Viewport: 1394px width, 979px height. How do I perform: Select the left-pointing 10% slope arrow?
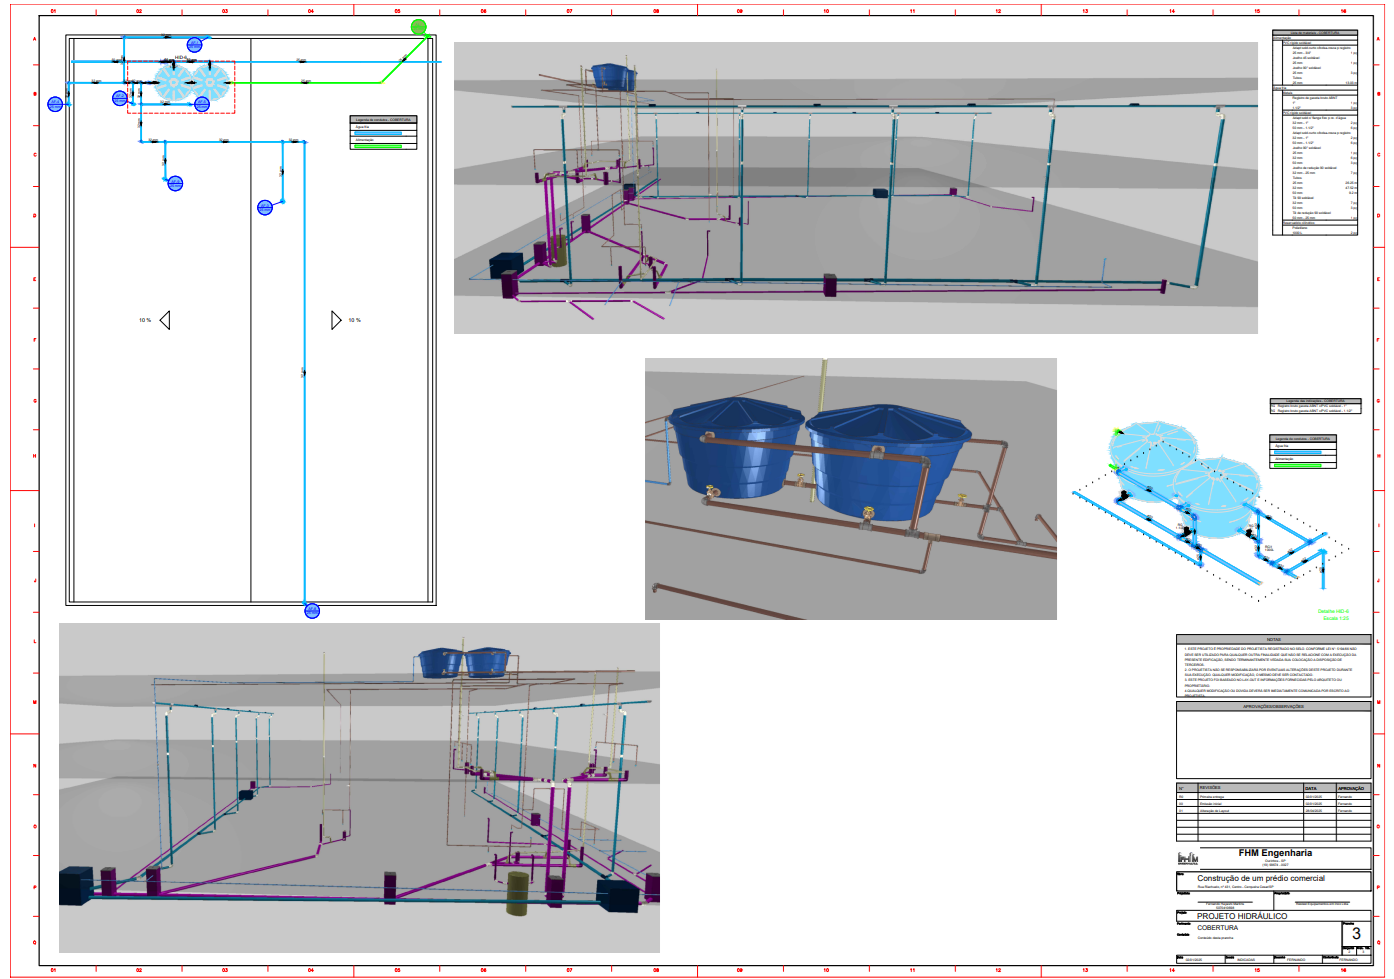[165, 320]
